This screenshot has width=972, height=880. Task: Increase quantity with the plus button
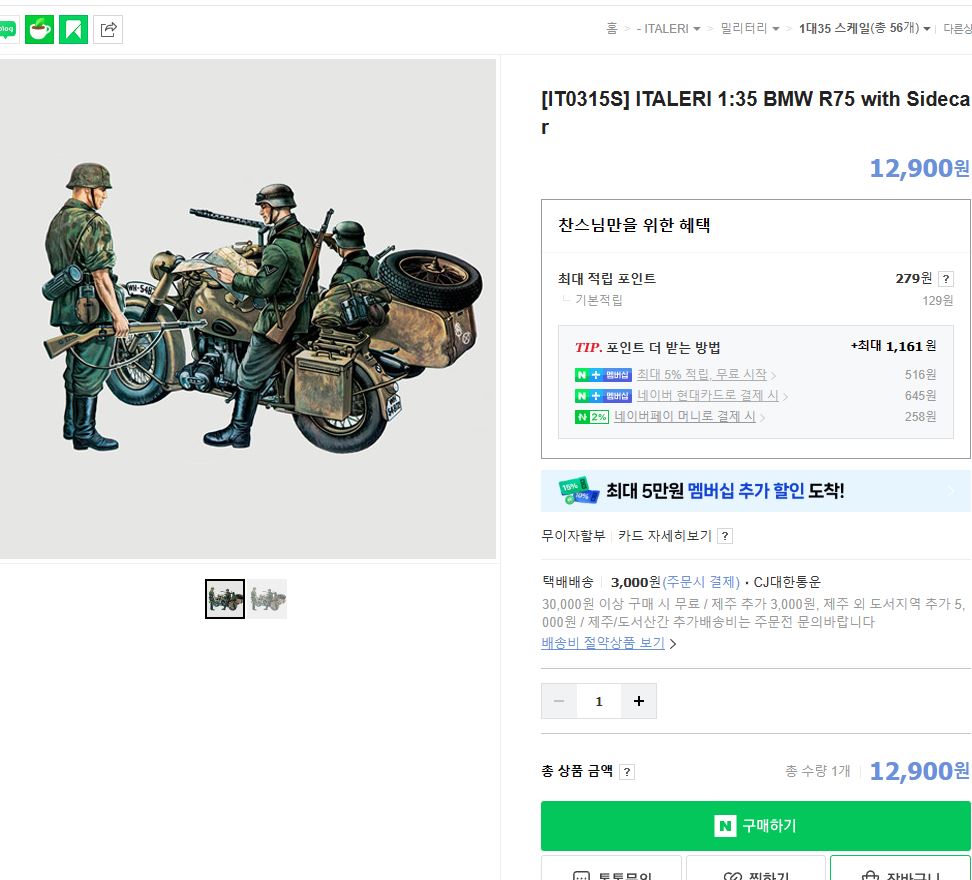point(639,701)
